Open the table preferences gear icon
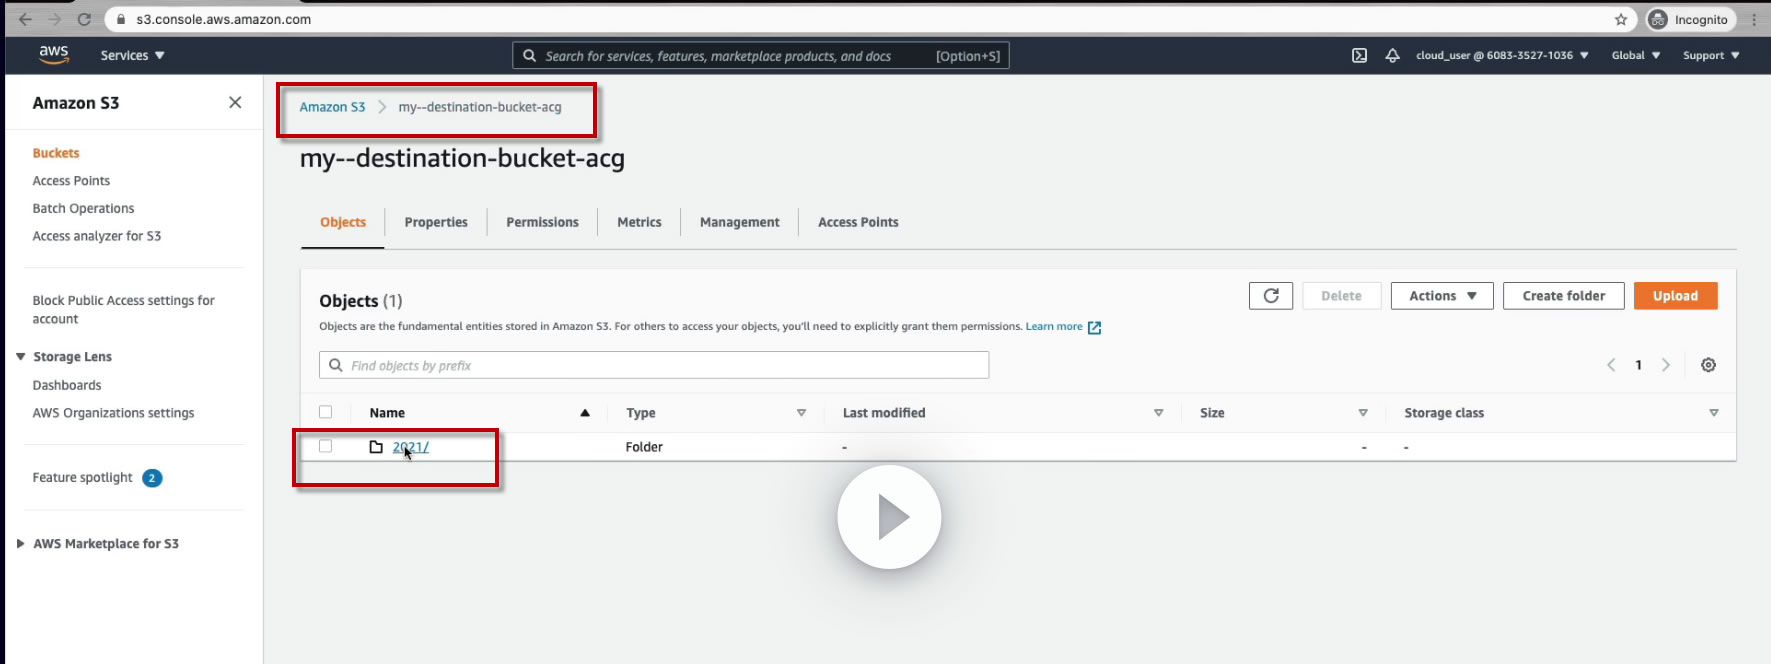 (1708, 365)
